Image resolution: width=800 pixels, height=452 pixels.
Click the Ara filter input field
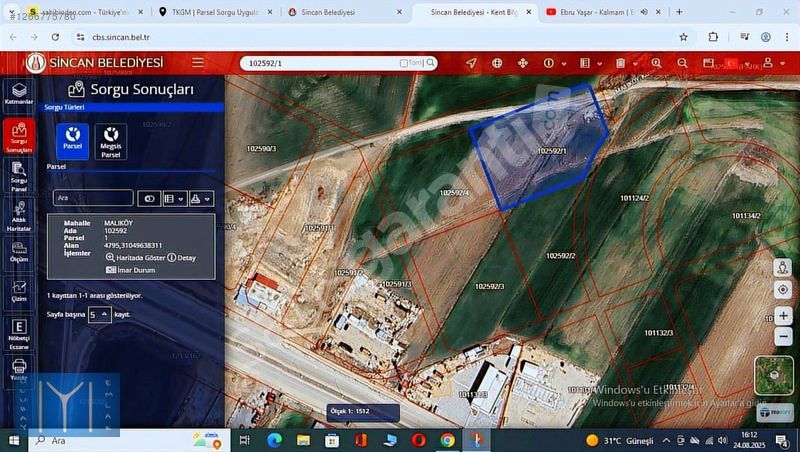(92, 199)
